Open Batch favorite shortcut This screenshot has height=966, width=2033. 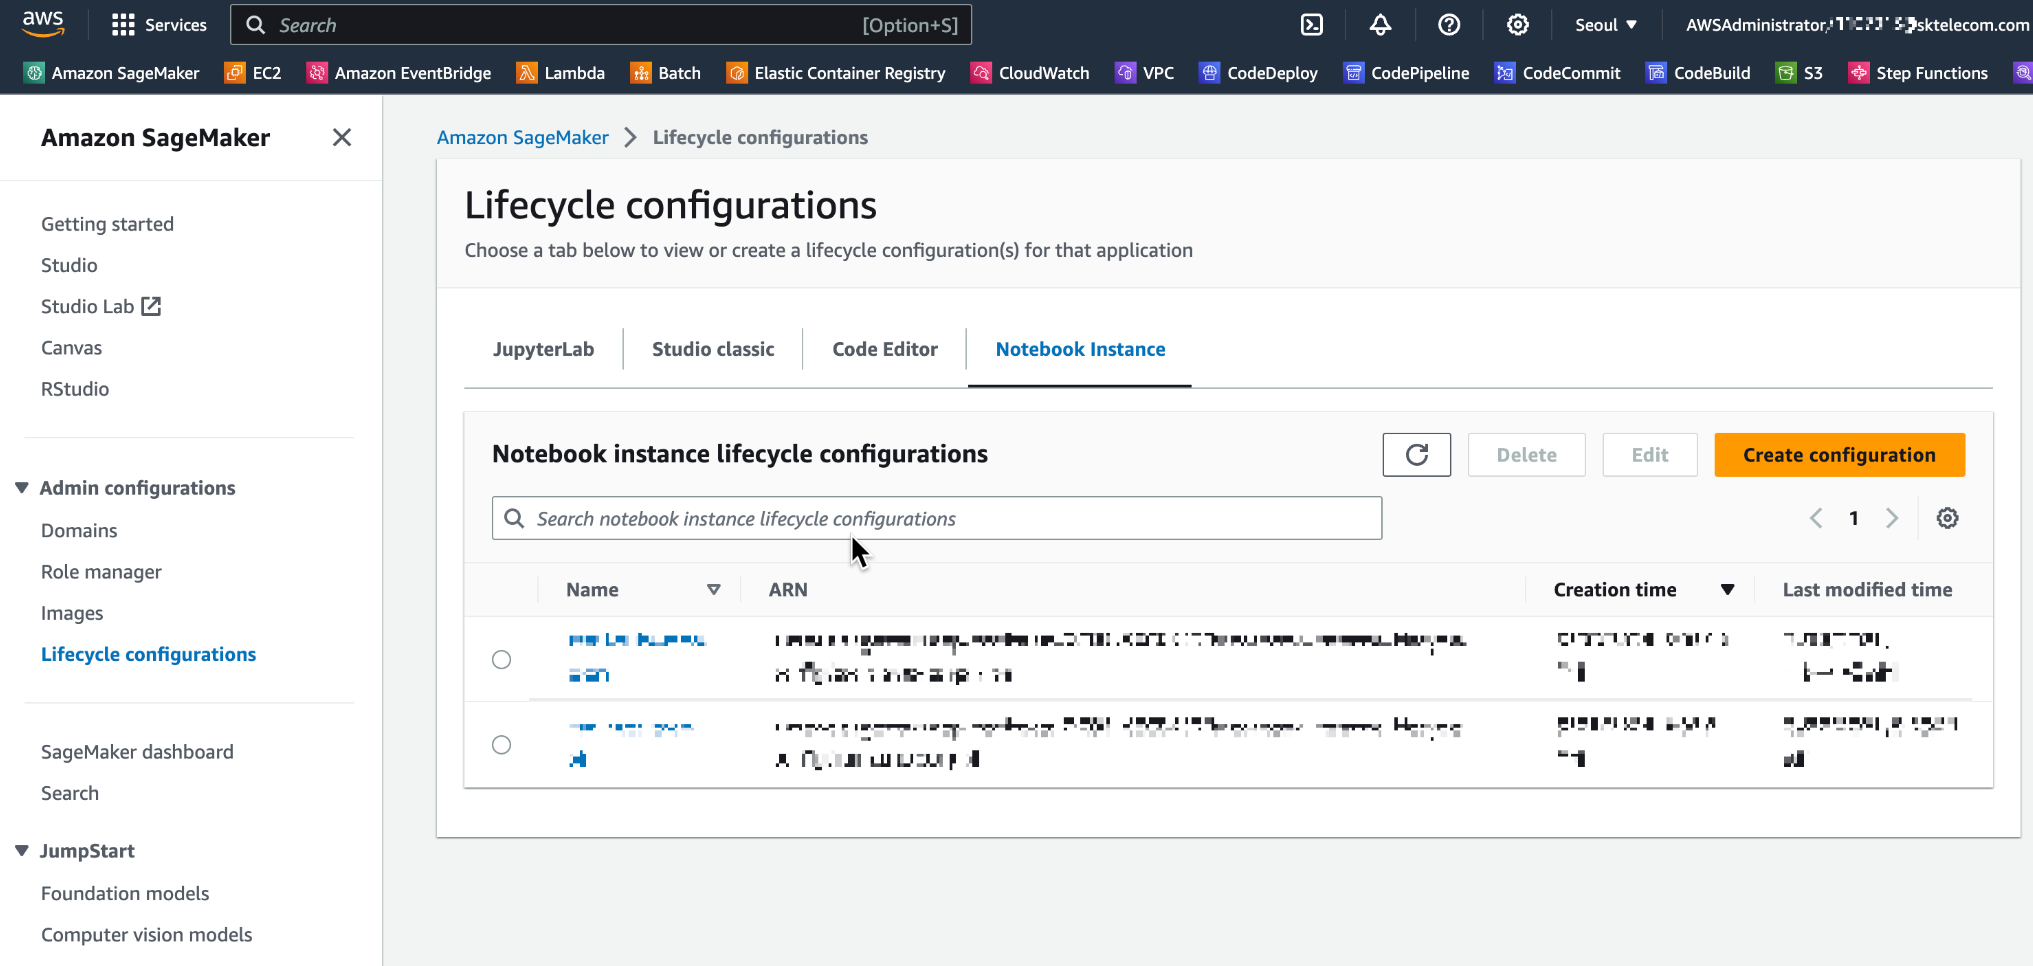pos(666,73)
